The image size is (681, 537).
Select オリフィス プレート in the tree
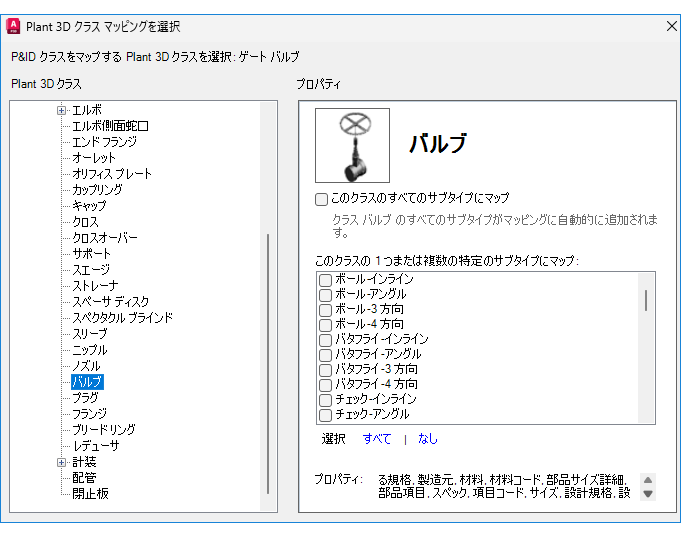click(112, 174)
